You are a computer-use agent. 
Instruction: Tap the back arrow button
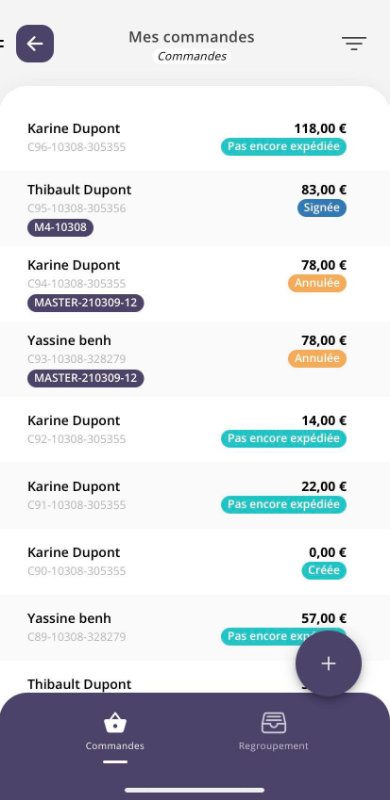(35, 44)
